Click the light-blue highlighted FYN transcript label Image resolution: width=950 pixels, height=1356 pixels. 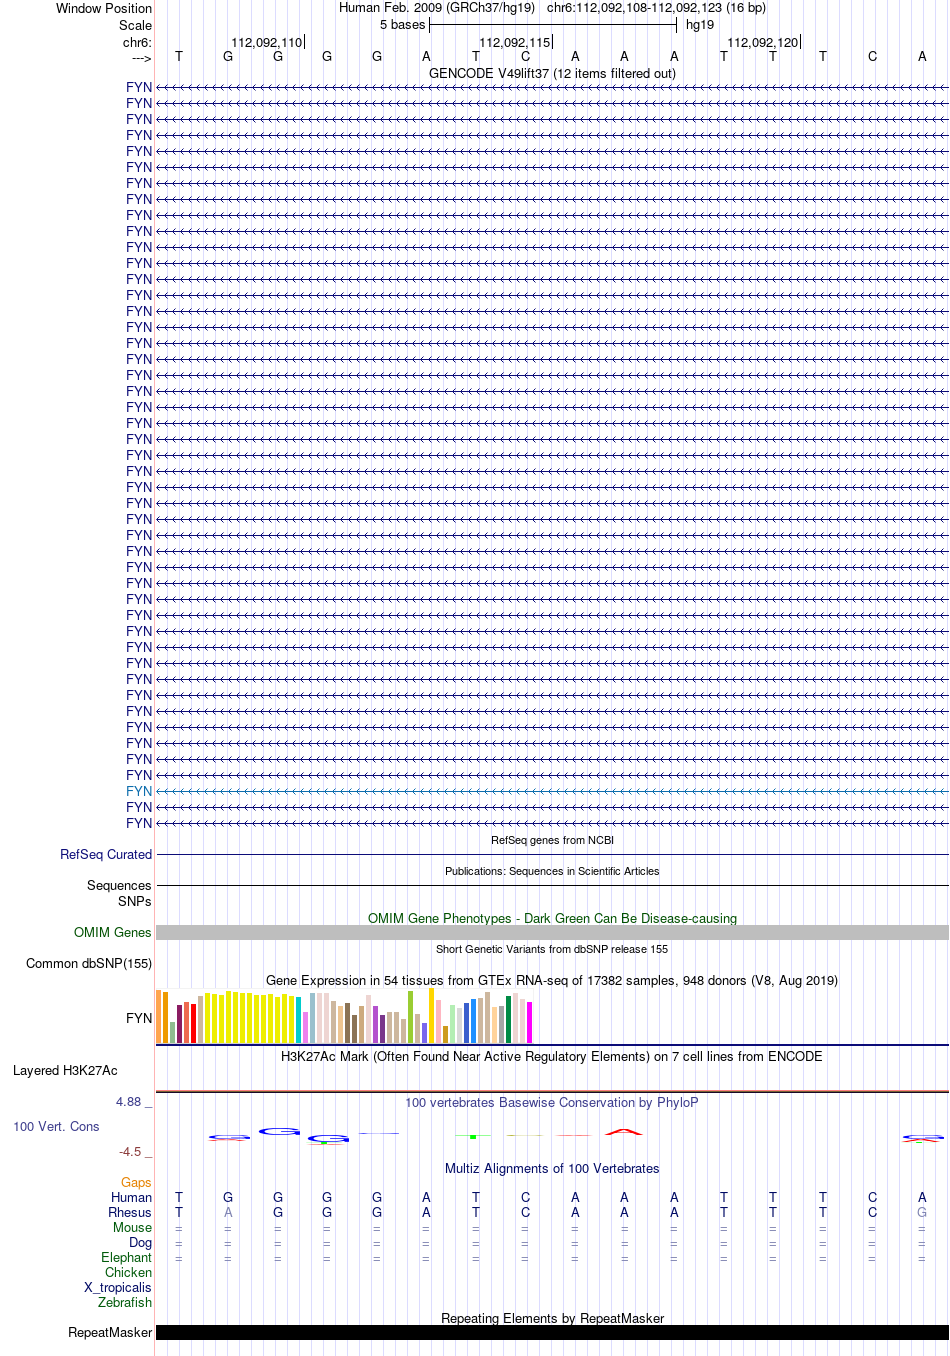pos(139,791)
